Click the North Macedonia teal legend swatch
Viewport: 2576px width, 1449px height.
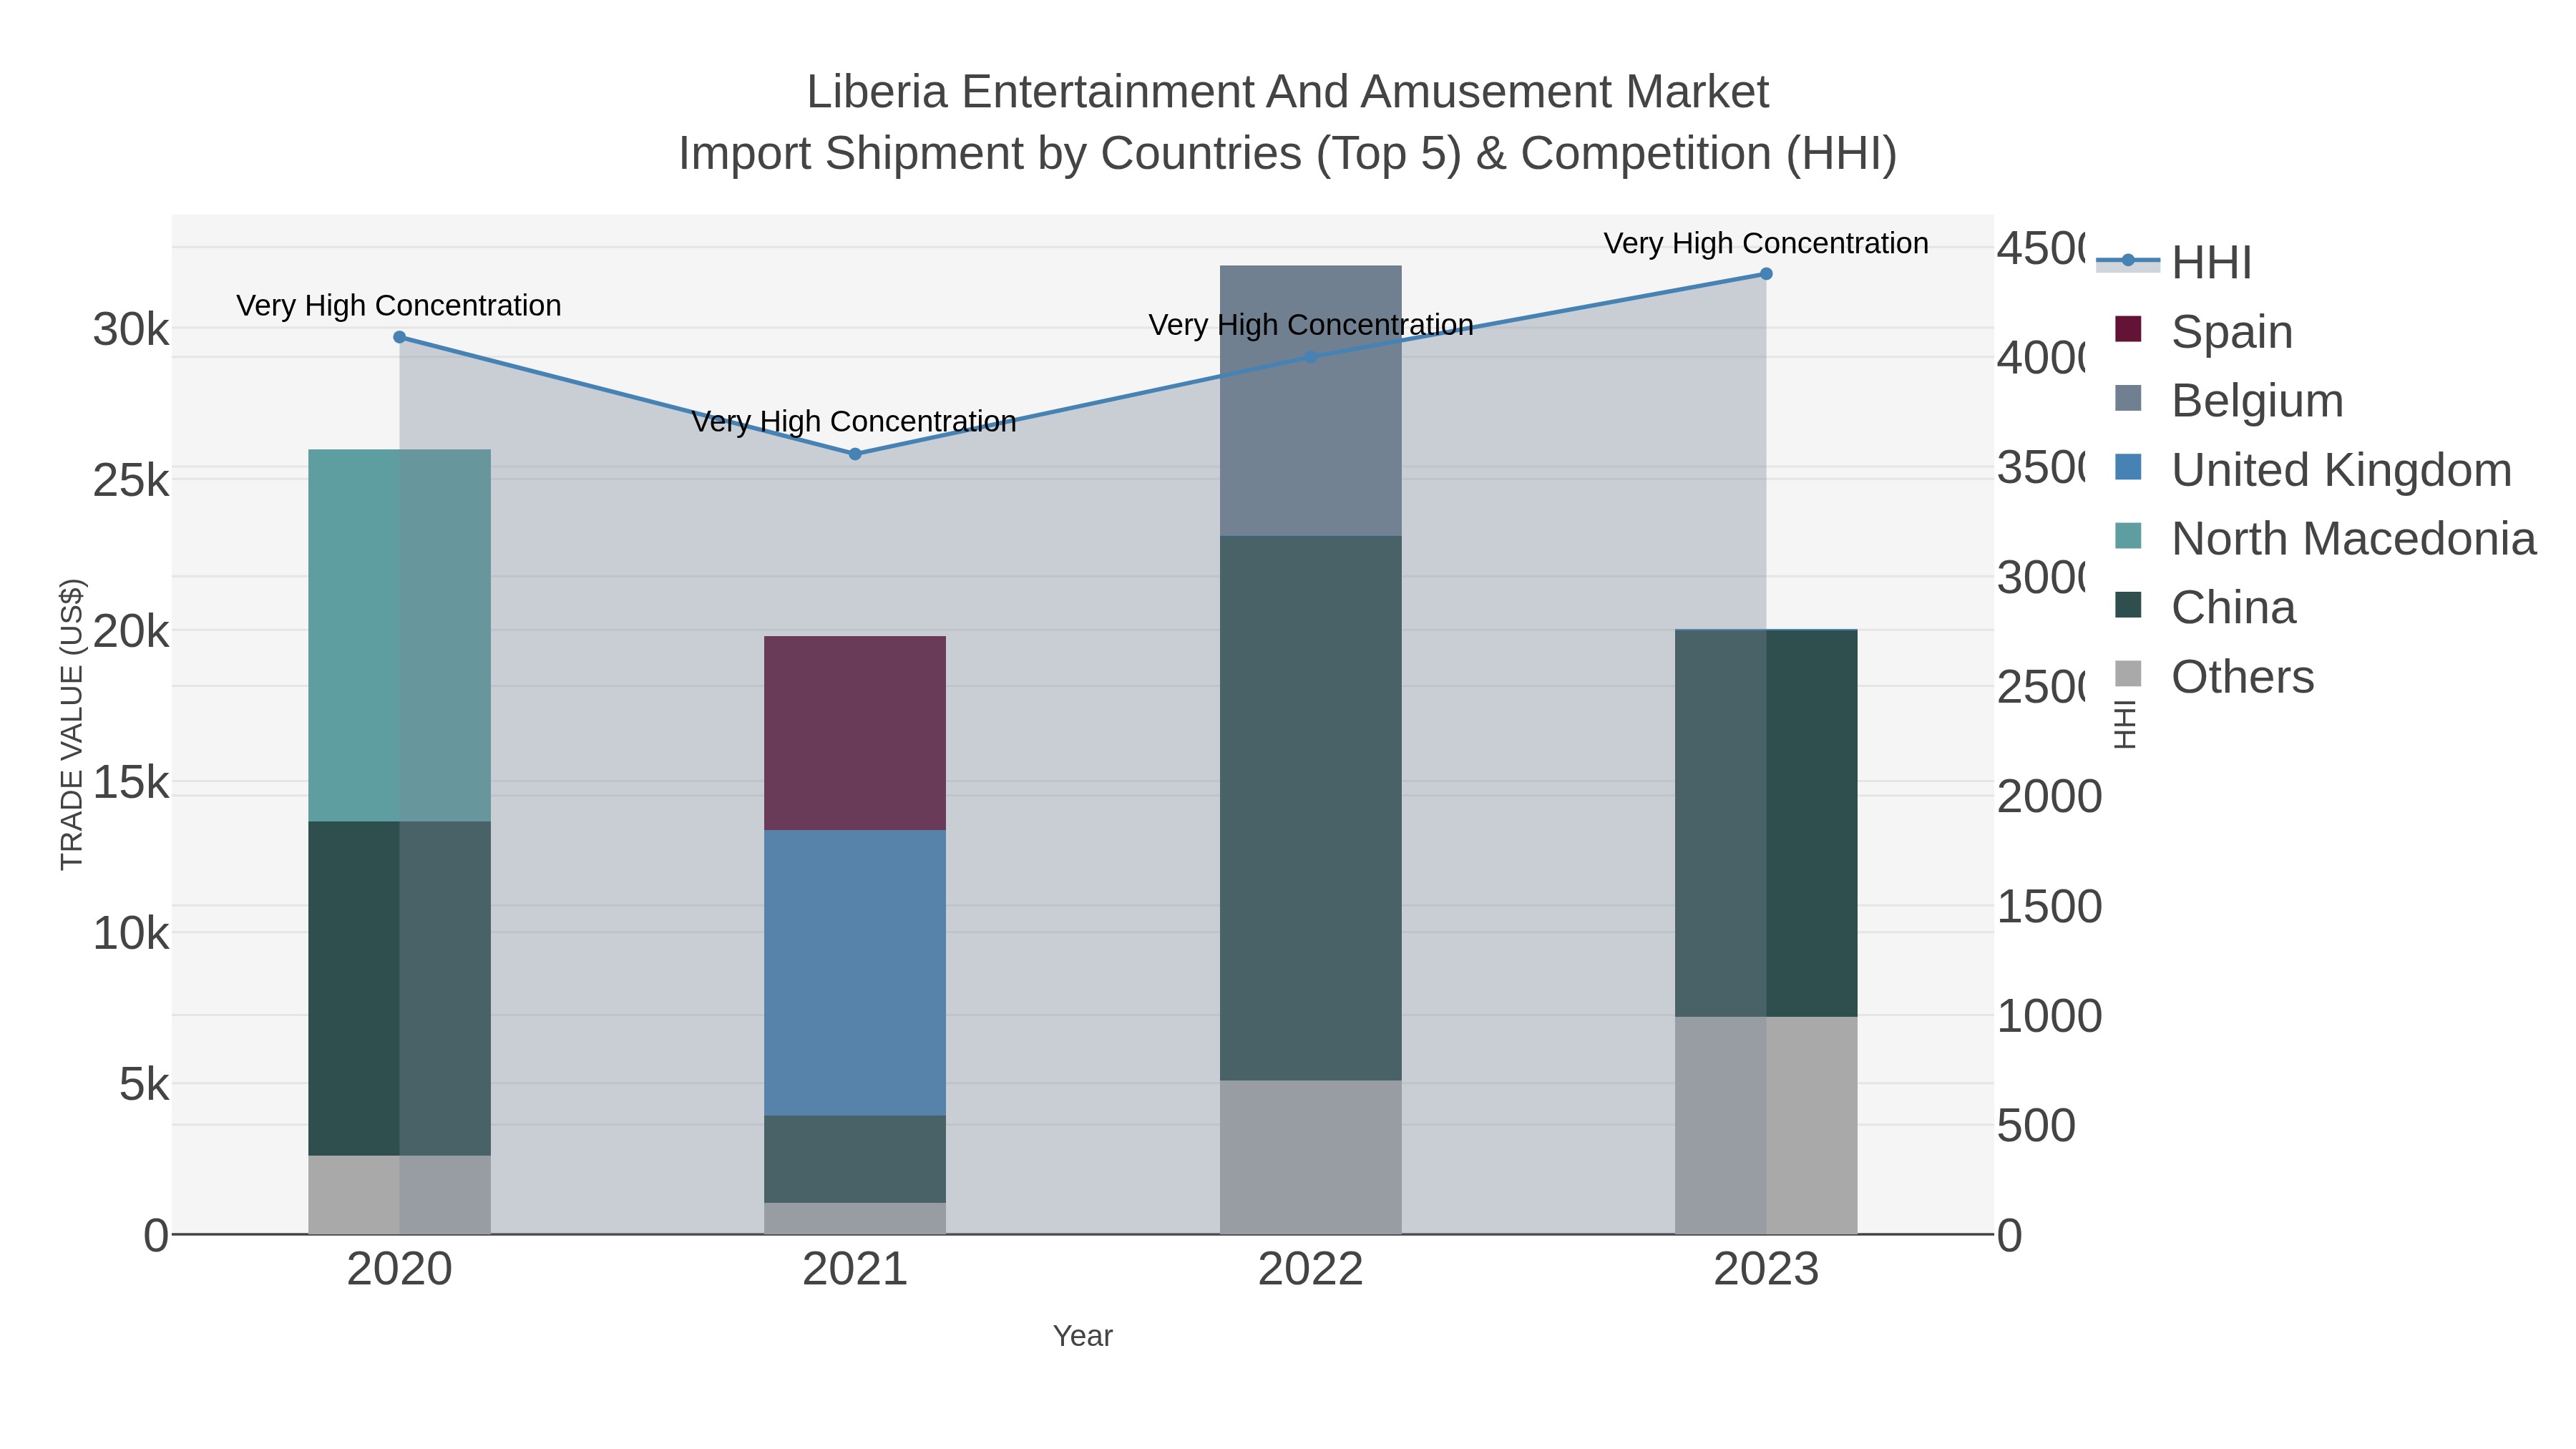pos(2129,536)
